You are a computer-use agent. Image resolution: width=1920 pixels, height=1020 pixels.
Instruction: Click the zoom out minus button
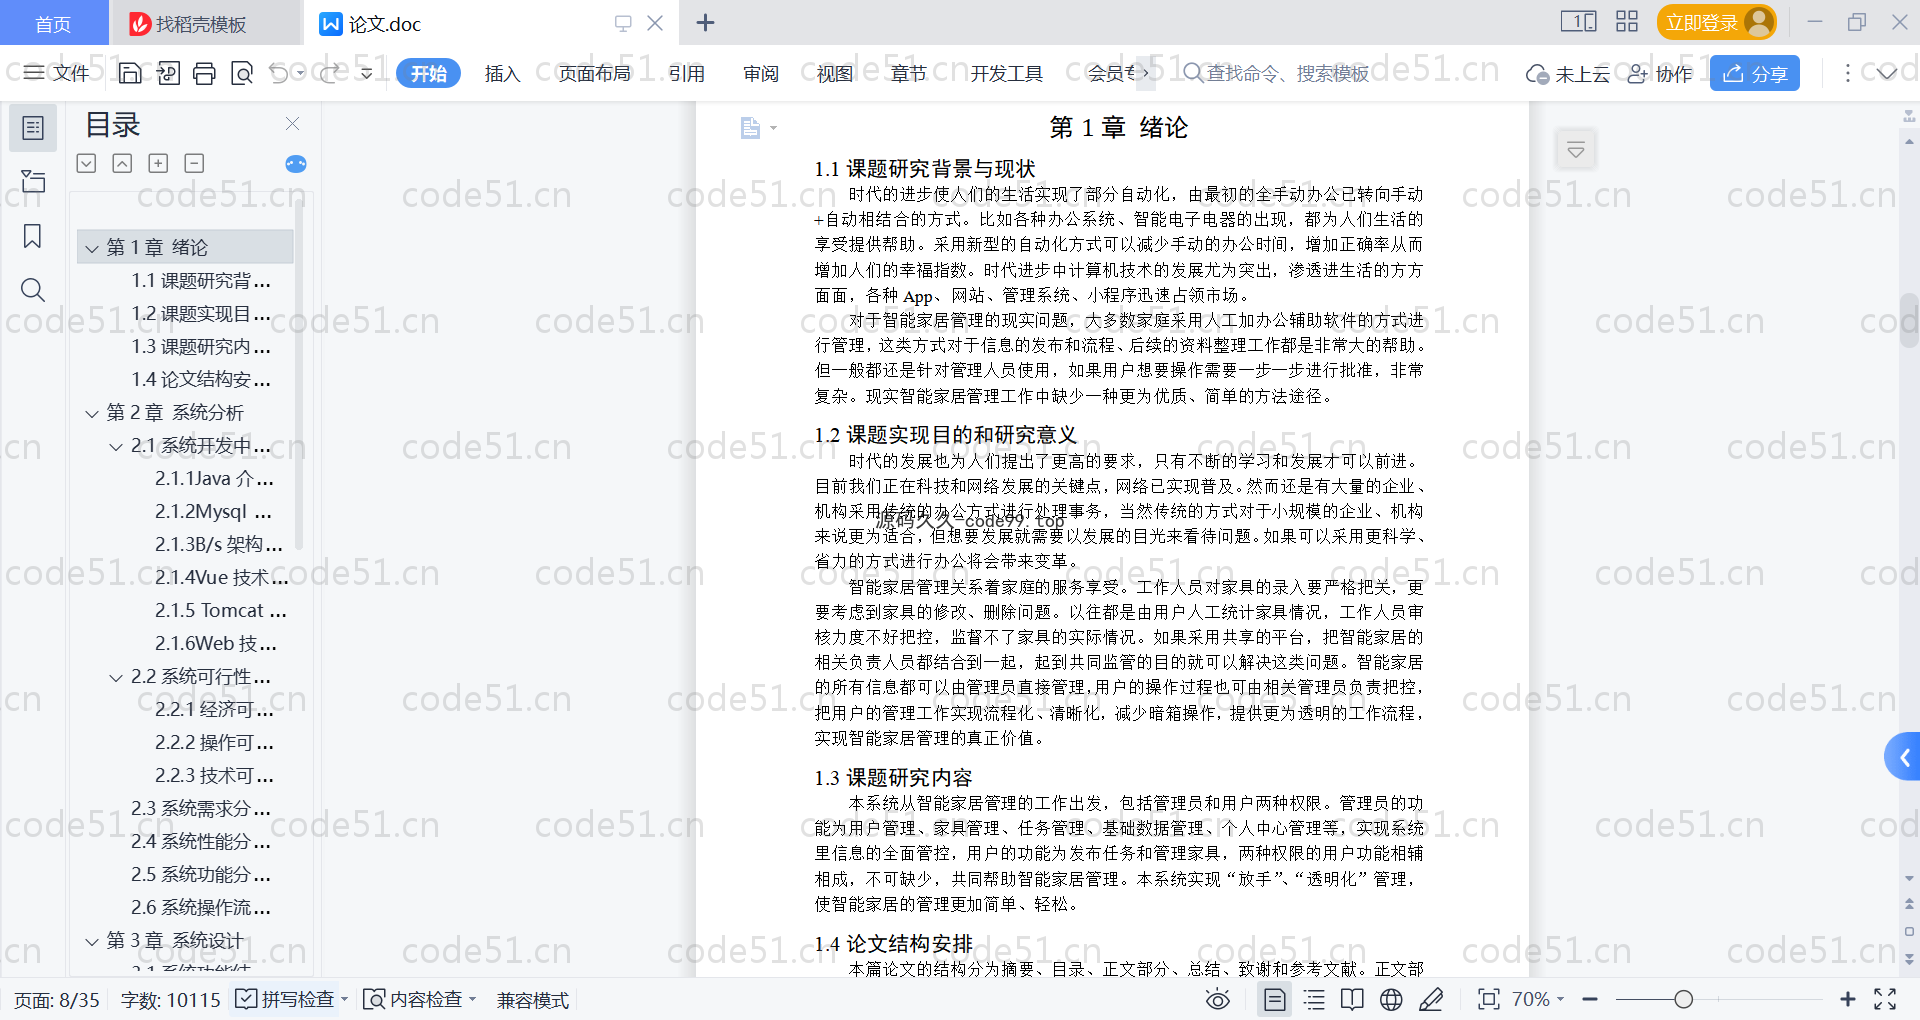click(1590, 999)
